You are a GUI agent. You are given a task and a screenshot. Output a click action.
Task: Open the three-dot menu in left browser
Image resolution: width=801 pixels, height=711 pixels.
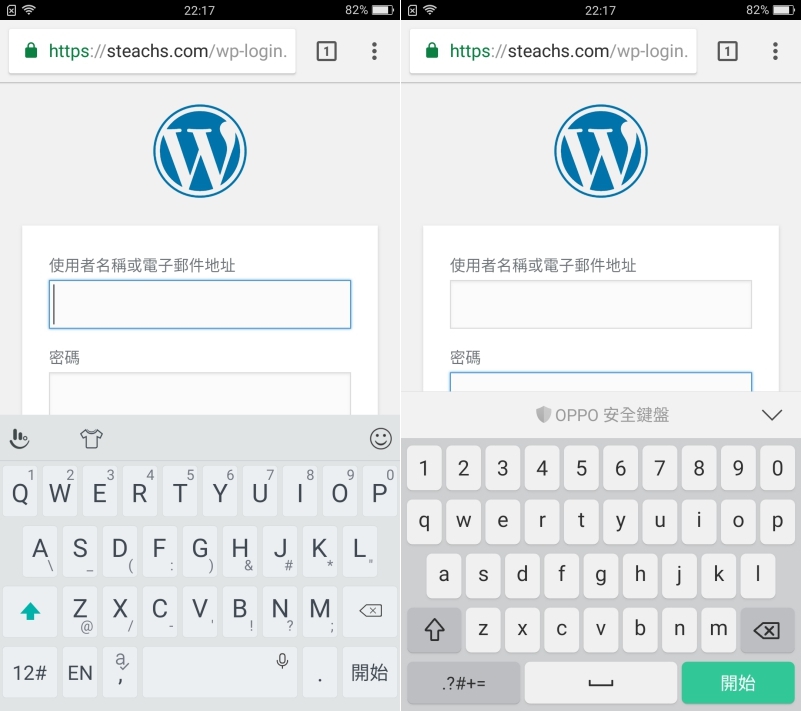click(x=374, y=51)
